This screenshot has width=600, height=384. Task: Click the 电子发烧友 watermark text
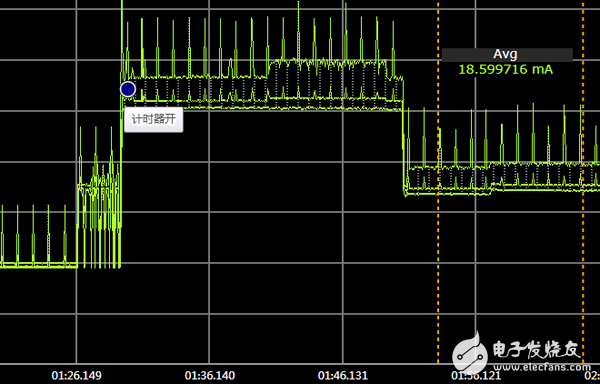pyautogui.click(x=536, y=350)
